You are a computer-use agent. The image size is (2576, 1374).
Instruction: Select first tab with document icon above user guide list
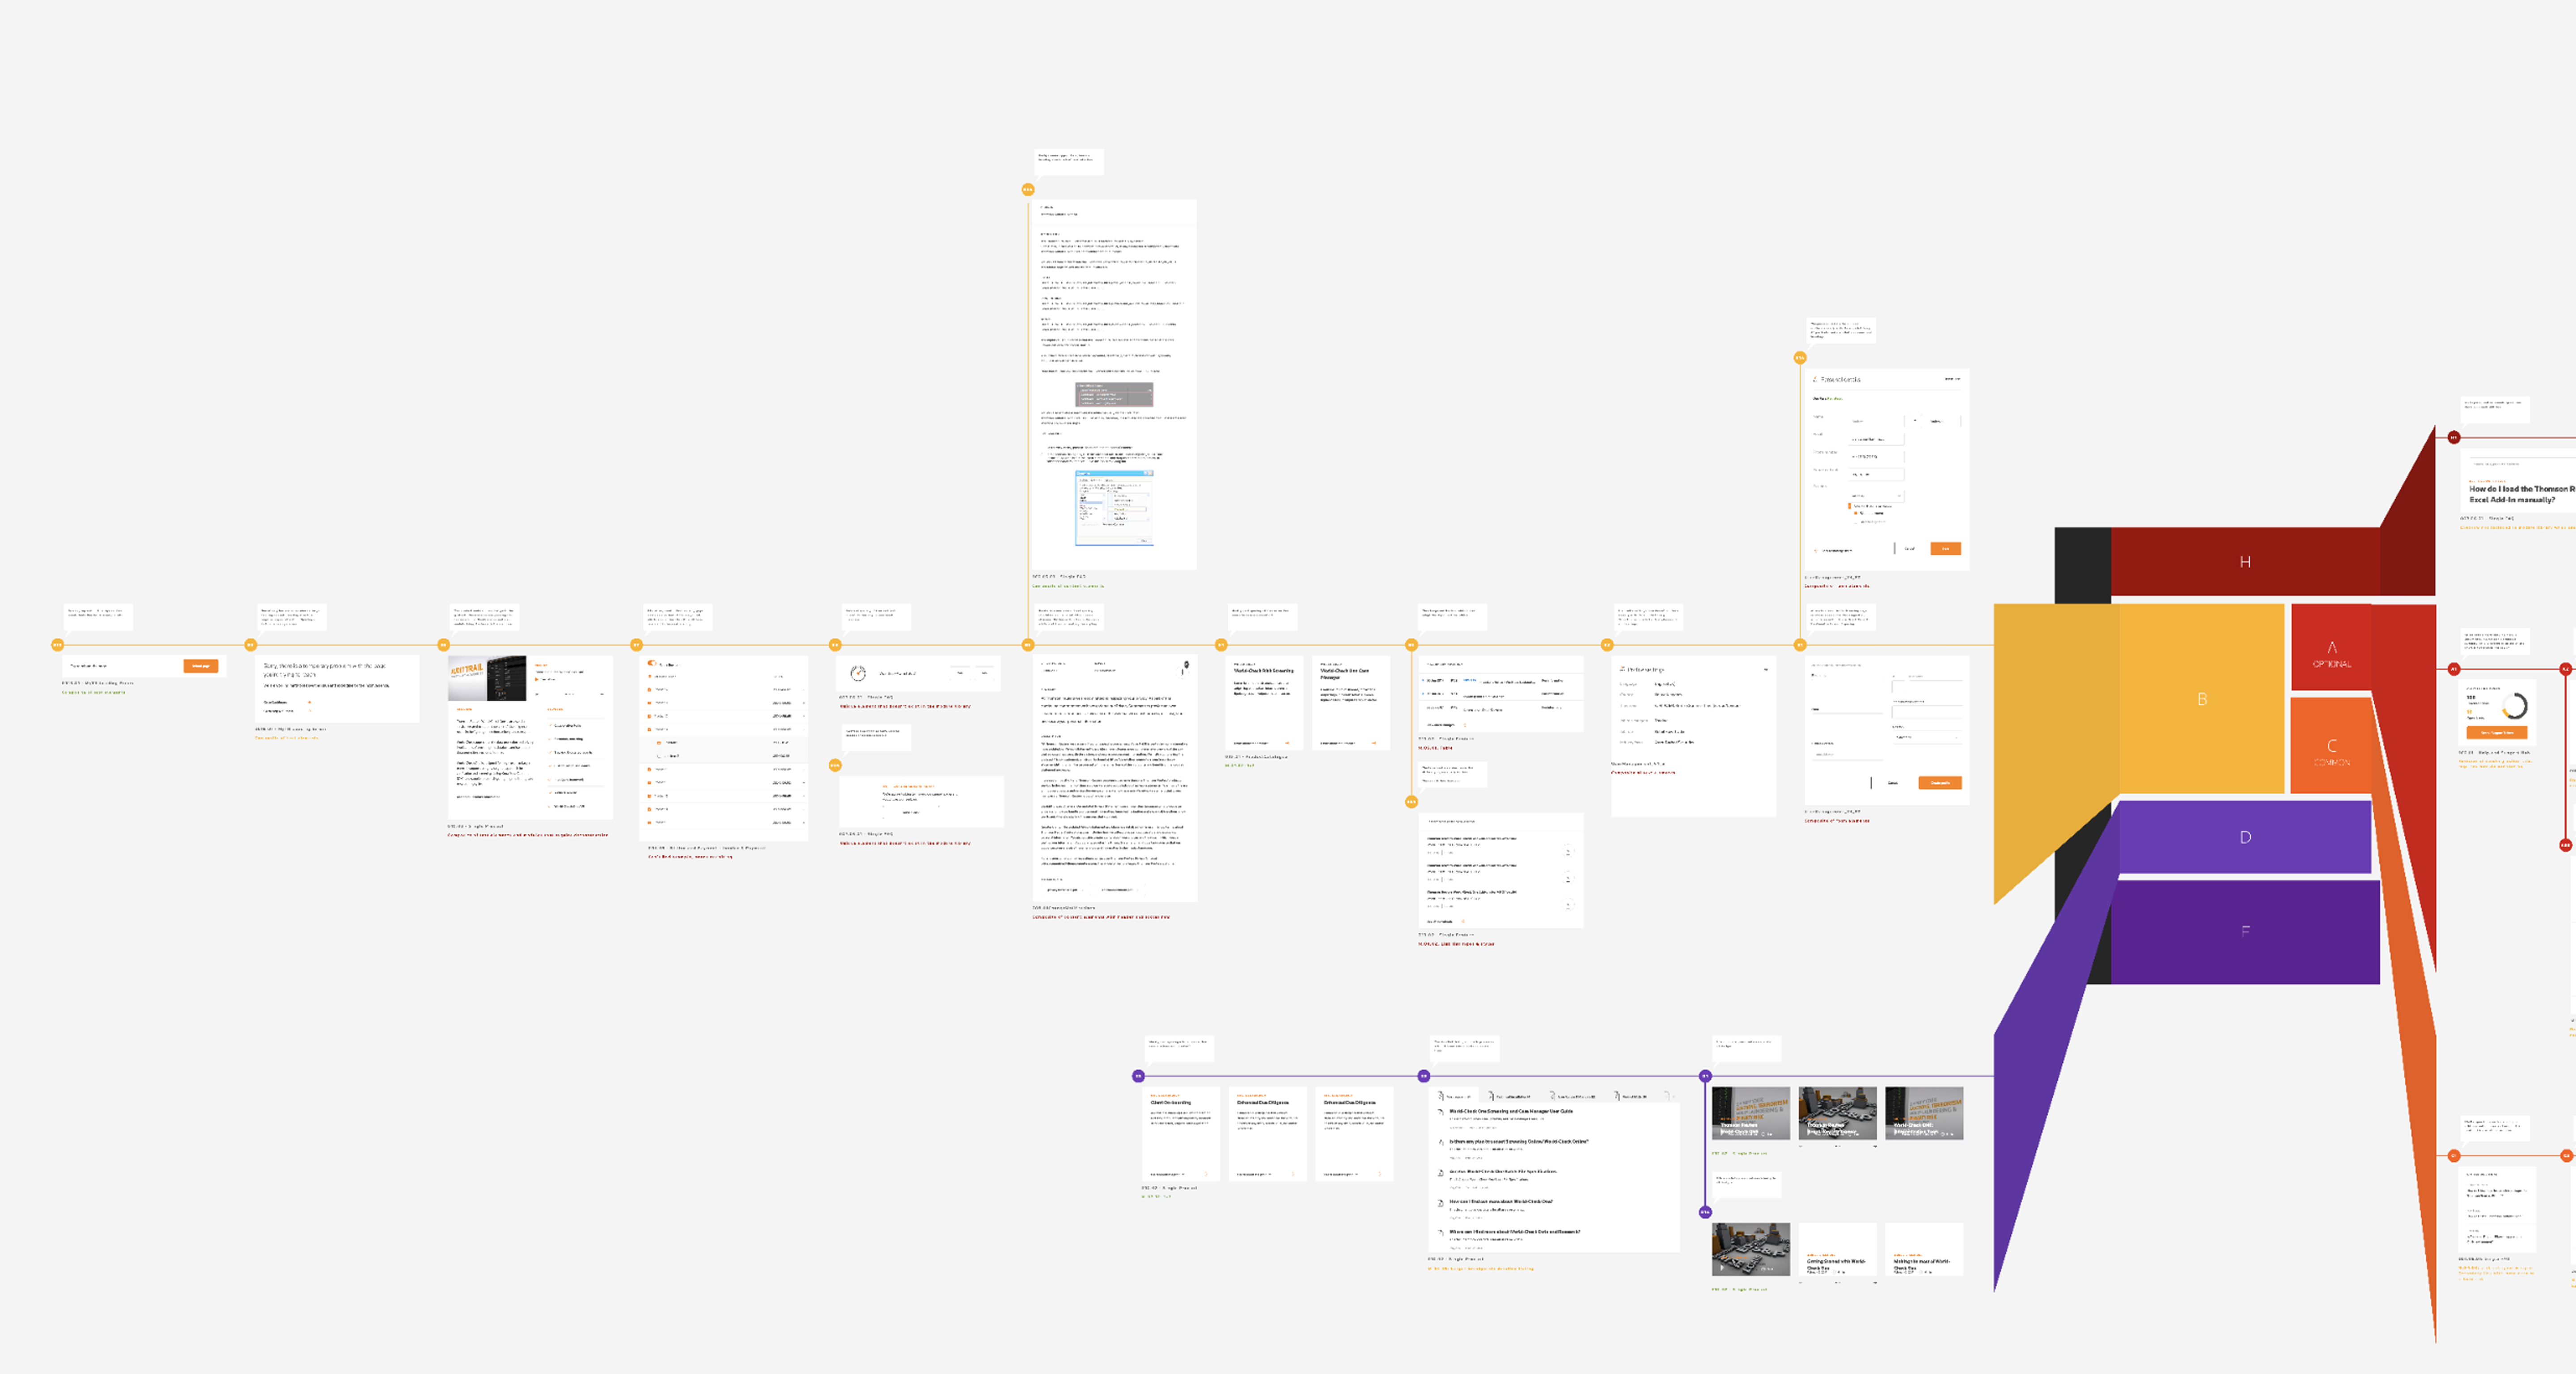[x=1454, y=1096]
